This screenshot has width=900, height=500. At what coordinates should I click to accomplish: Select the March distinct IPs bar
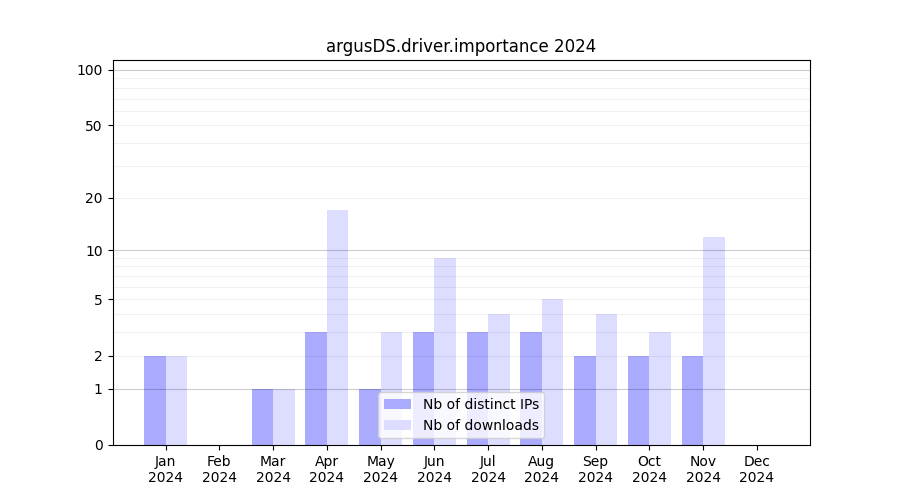pos(262,416)
